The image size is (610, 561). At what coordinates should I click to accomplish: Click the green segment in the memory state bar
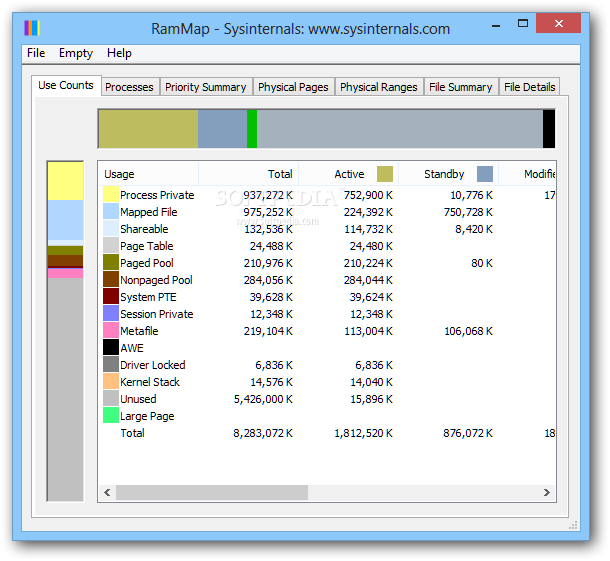point(252,129)
